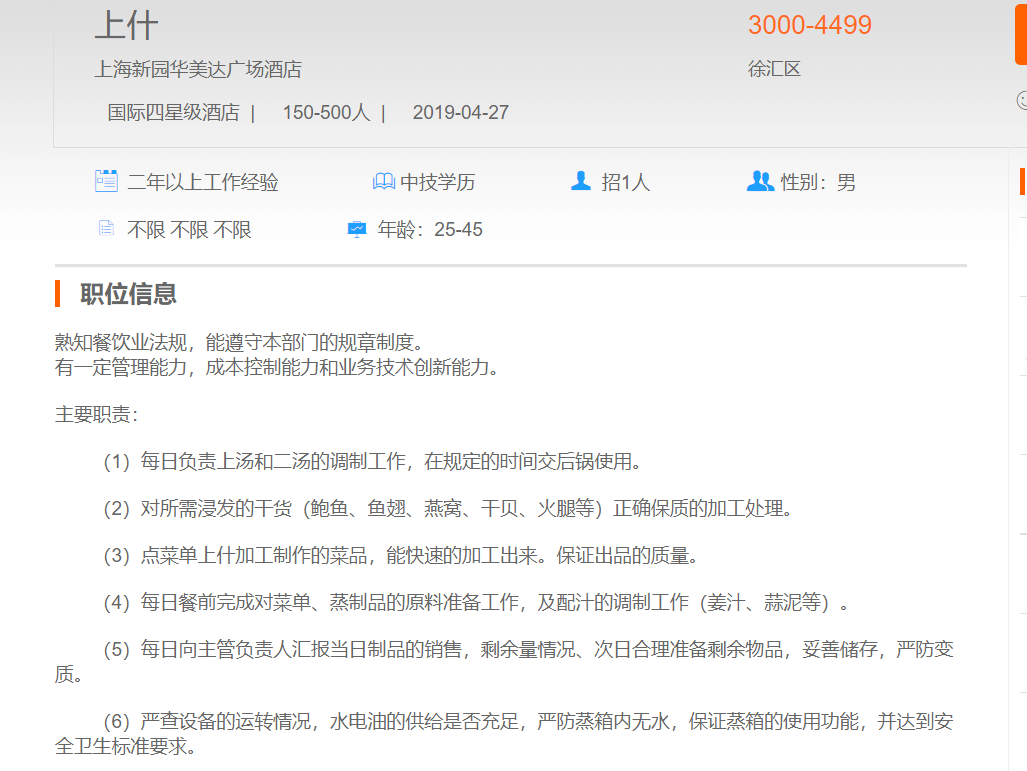Click the 国际四星级酒店 category text

[x=173, y=112]
